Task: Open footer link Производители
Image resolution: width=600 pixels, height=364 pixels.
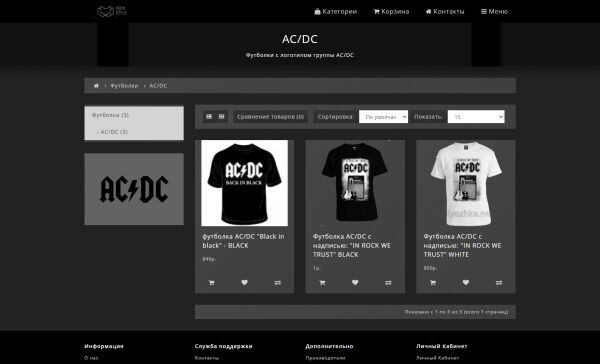Action: point(325,358)
